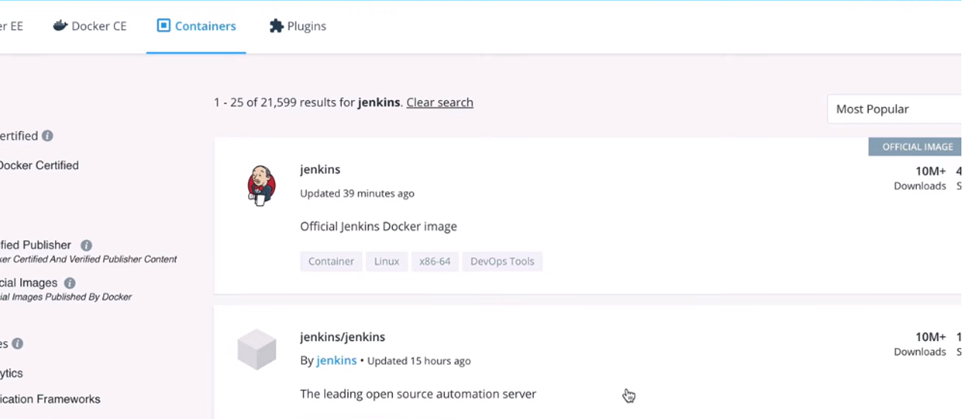
Task: Open the jenkins/jenkins repository title
Action: [x=342, y=337]
